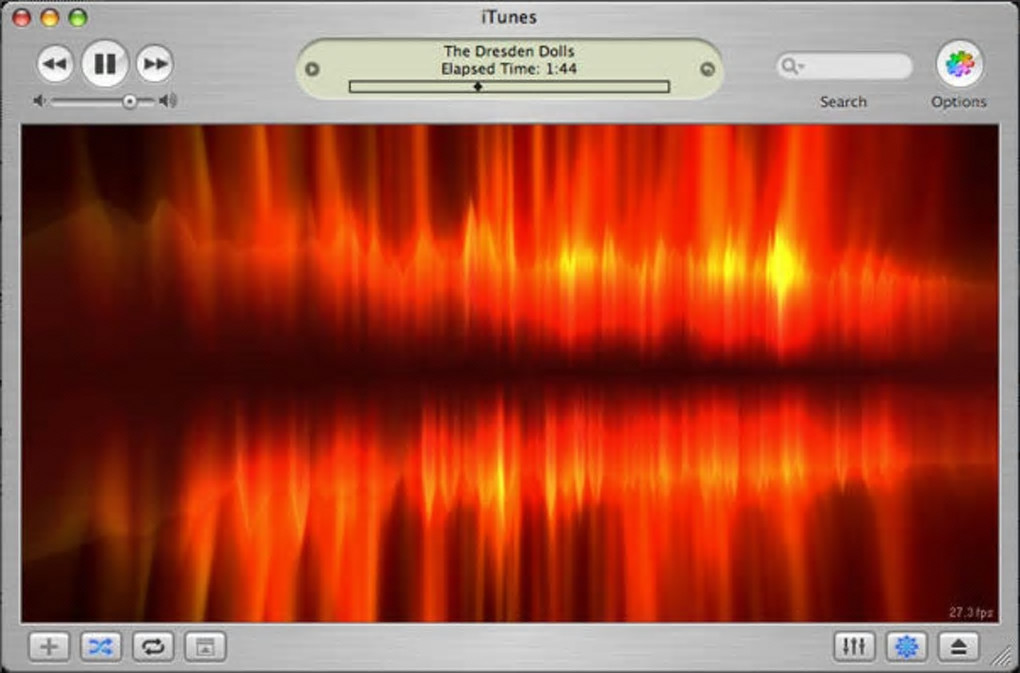Click the iTunes window title
Viewport: 1020px width, 673px height.
click(x=509, y=18)
